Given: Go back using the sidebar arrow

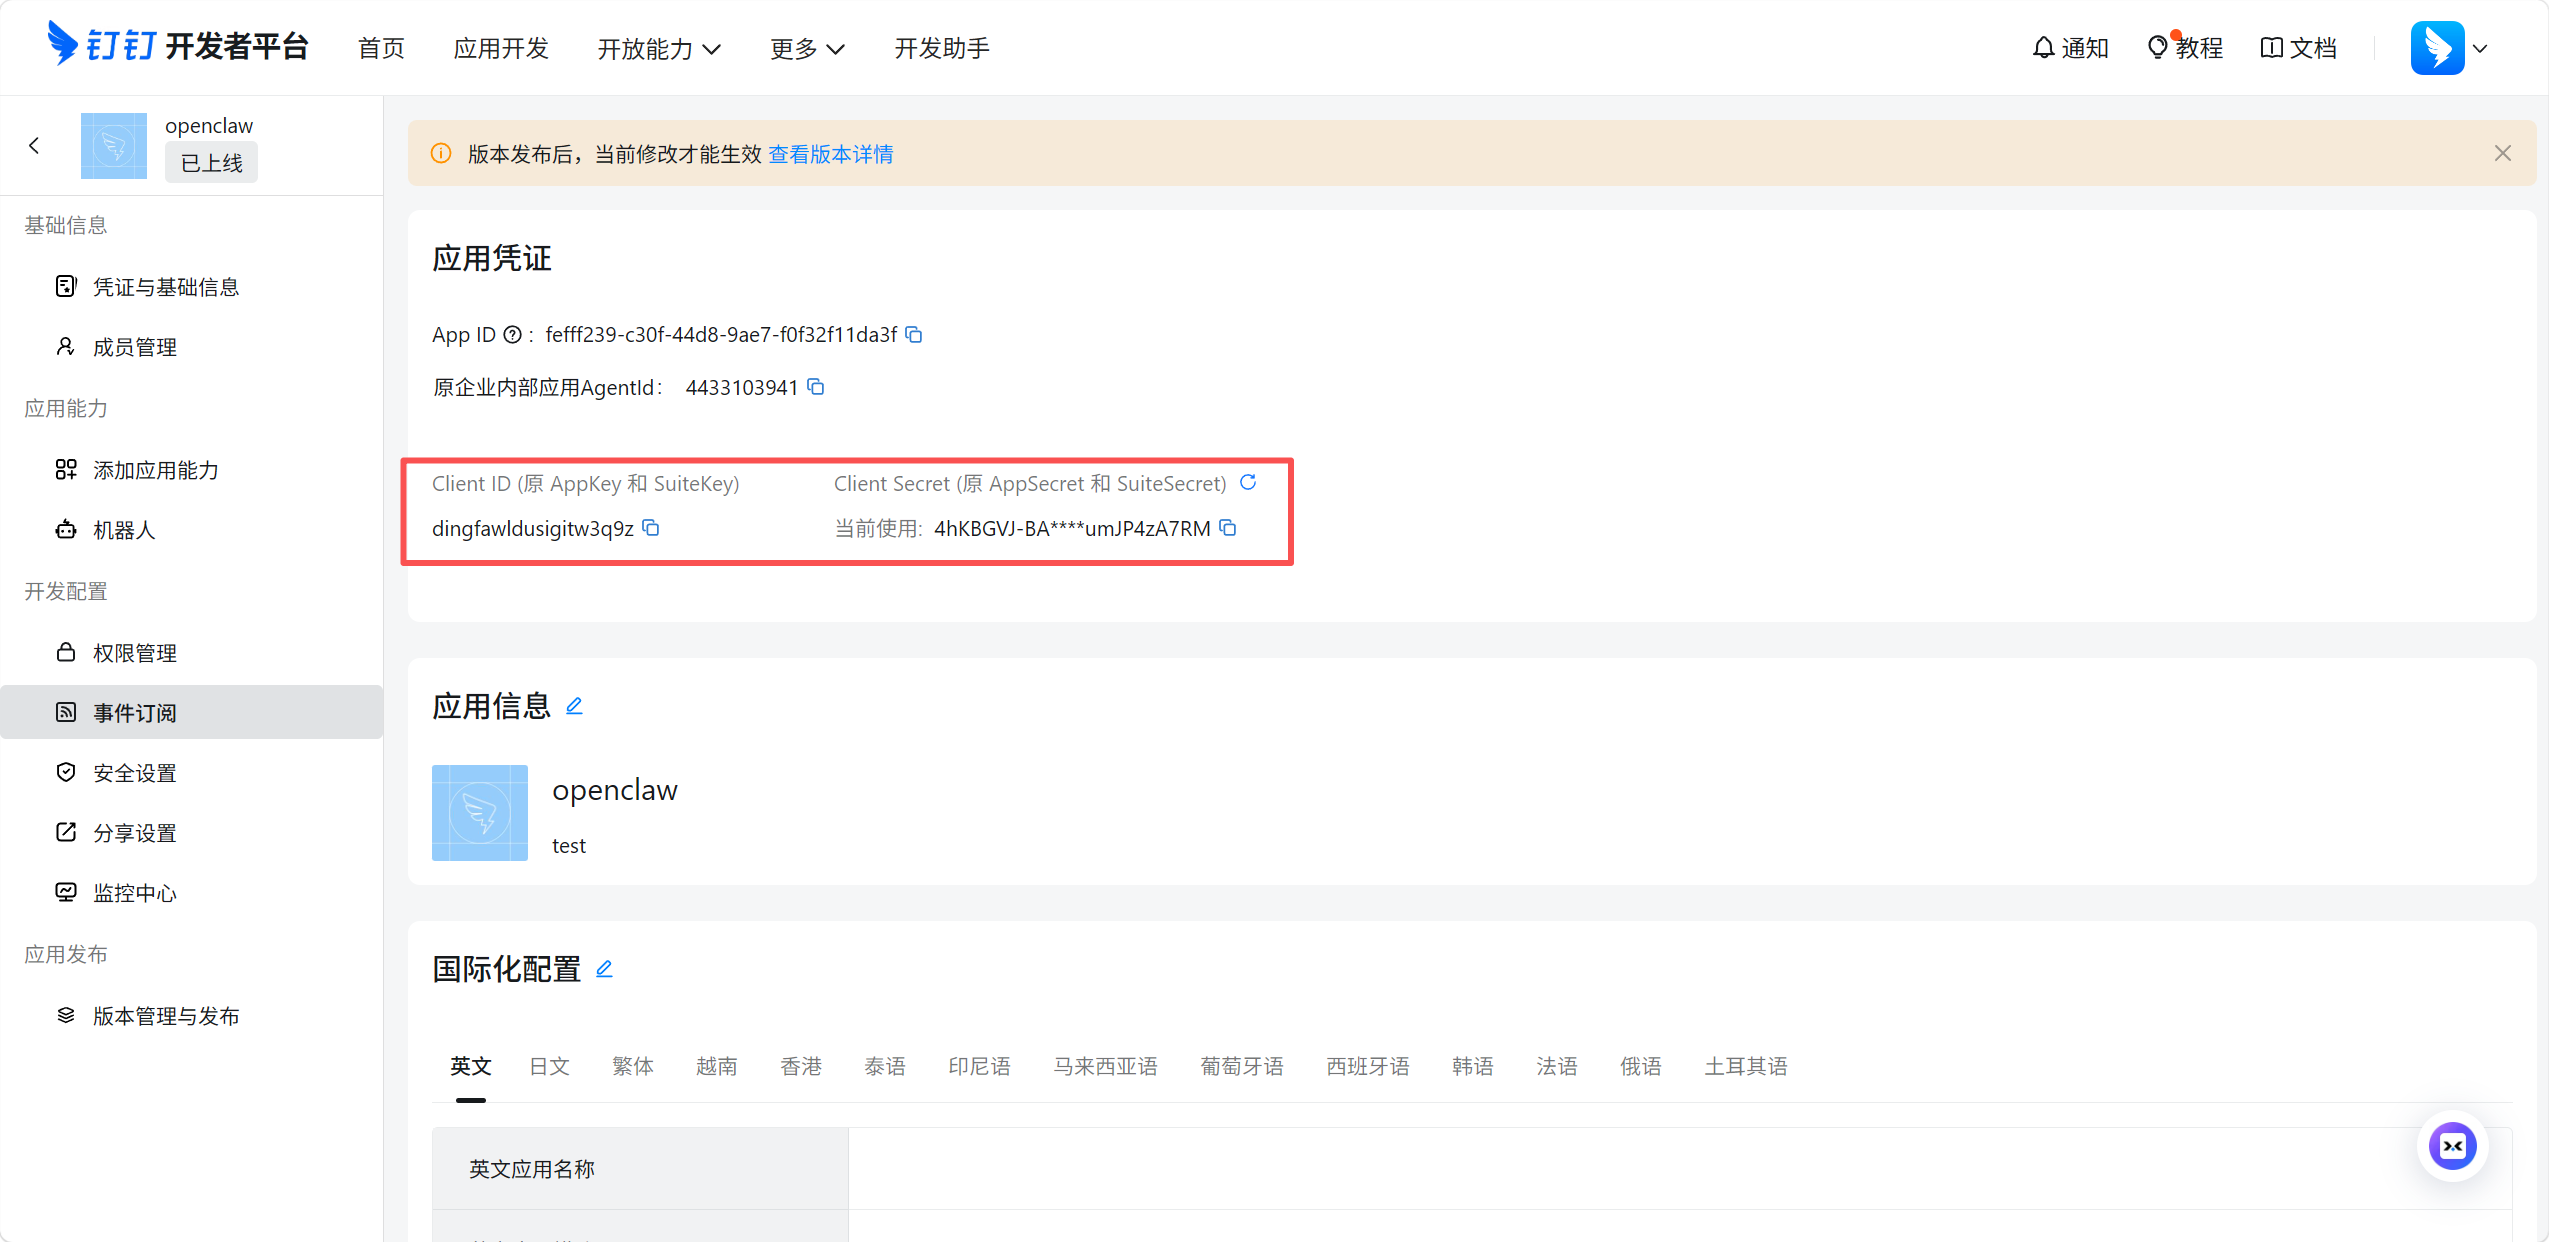Looking at the screenshot, I should [x=34, y=146].
